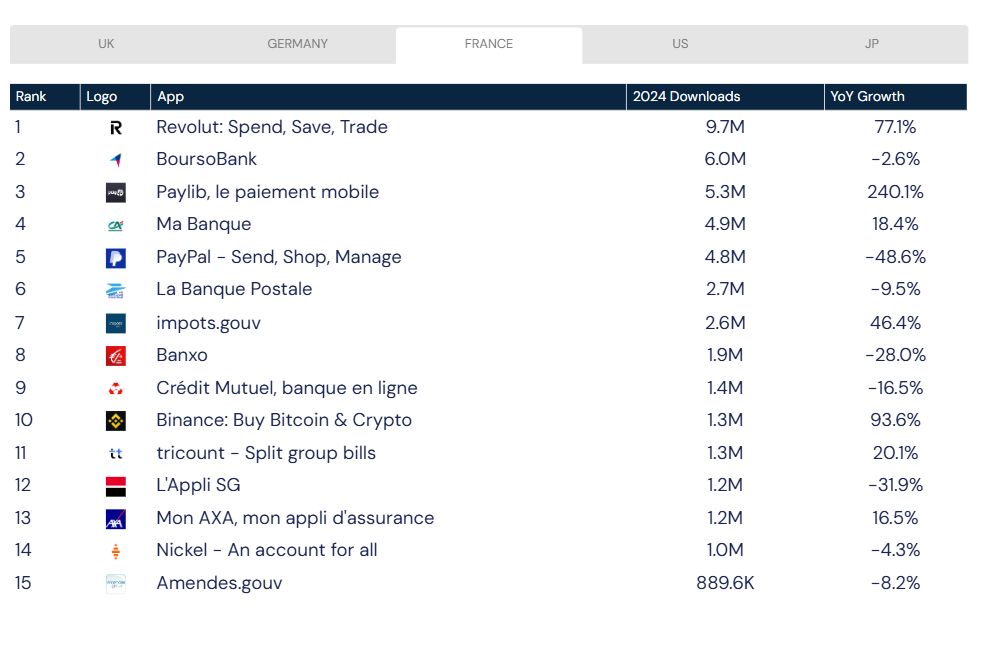This screenshot has width=981, height=647.
Task: Click the -4.3% growth value
Action: tap(895, 550)
